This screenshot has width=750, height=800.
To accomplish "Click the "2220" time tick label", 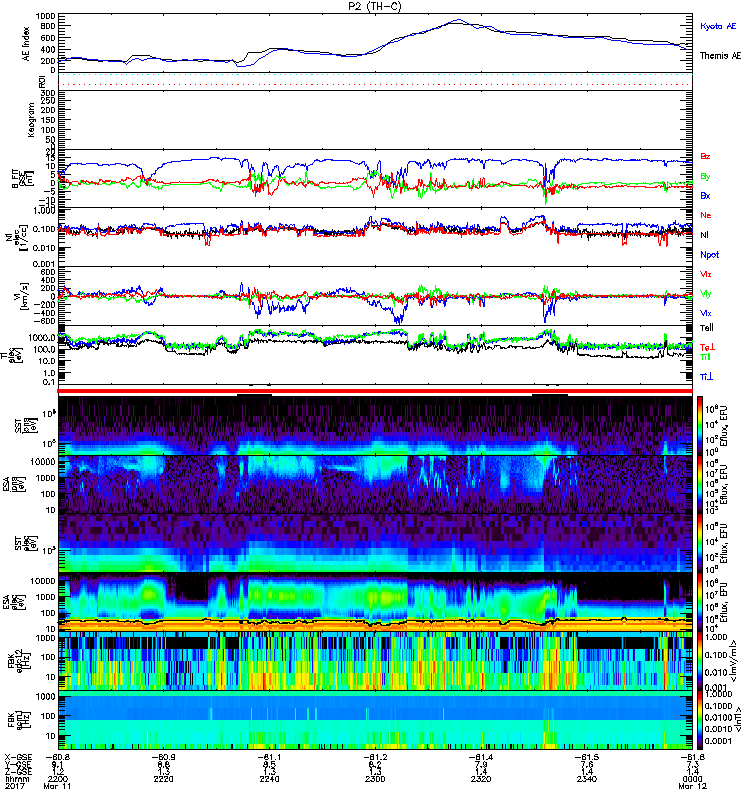I will point(163,780).
